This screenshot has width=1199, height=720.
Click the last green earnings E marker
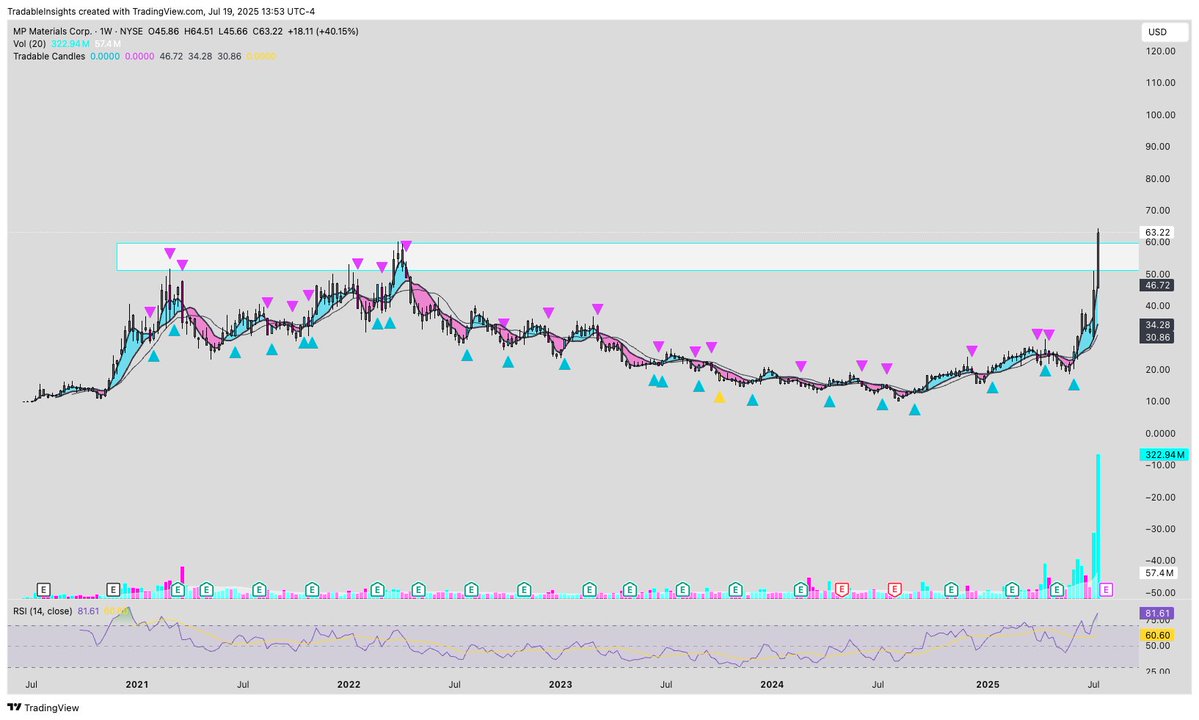click(1058, 589)
